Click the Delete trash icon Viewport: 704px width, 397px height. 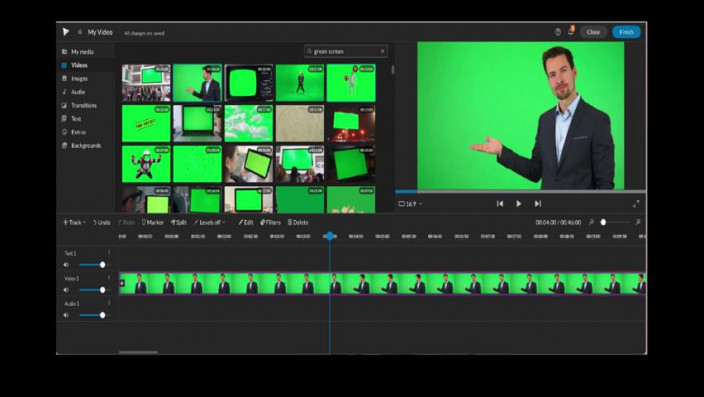[298, 222]
